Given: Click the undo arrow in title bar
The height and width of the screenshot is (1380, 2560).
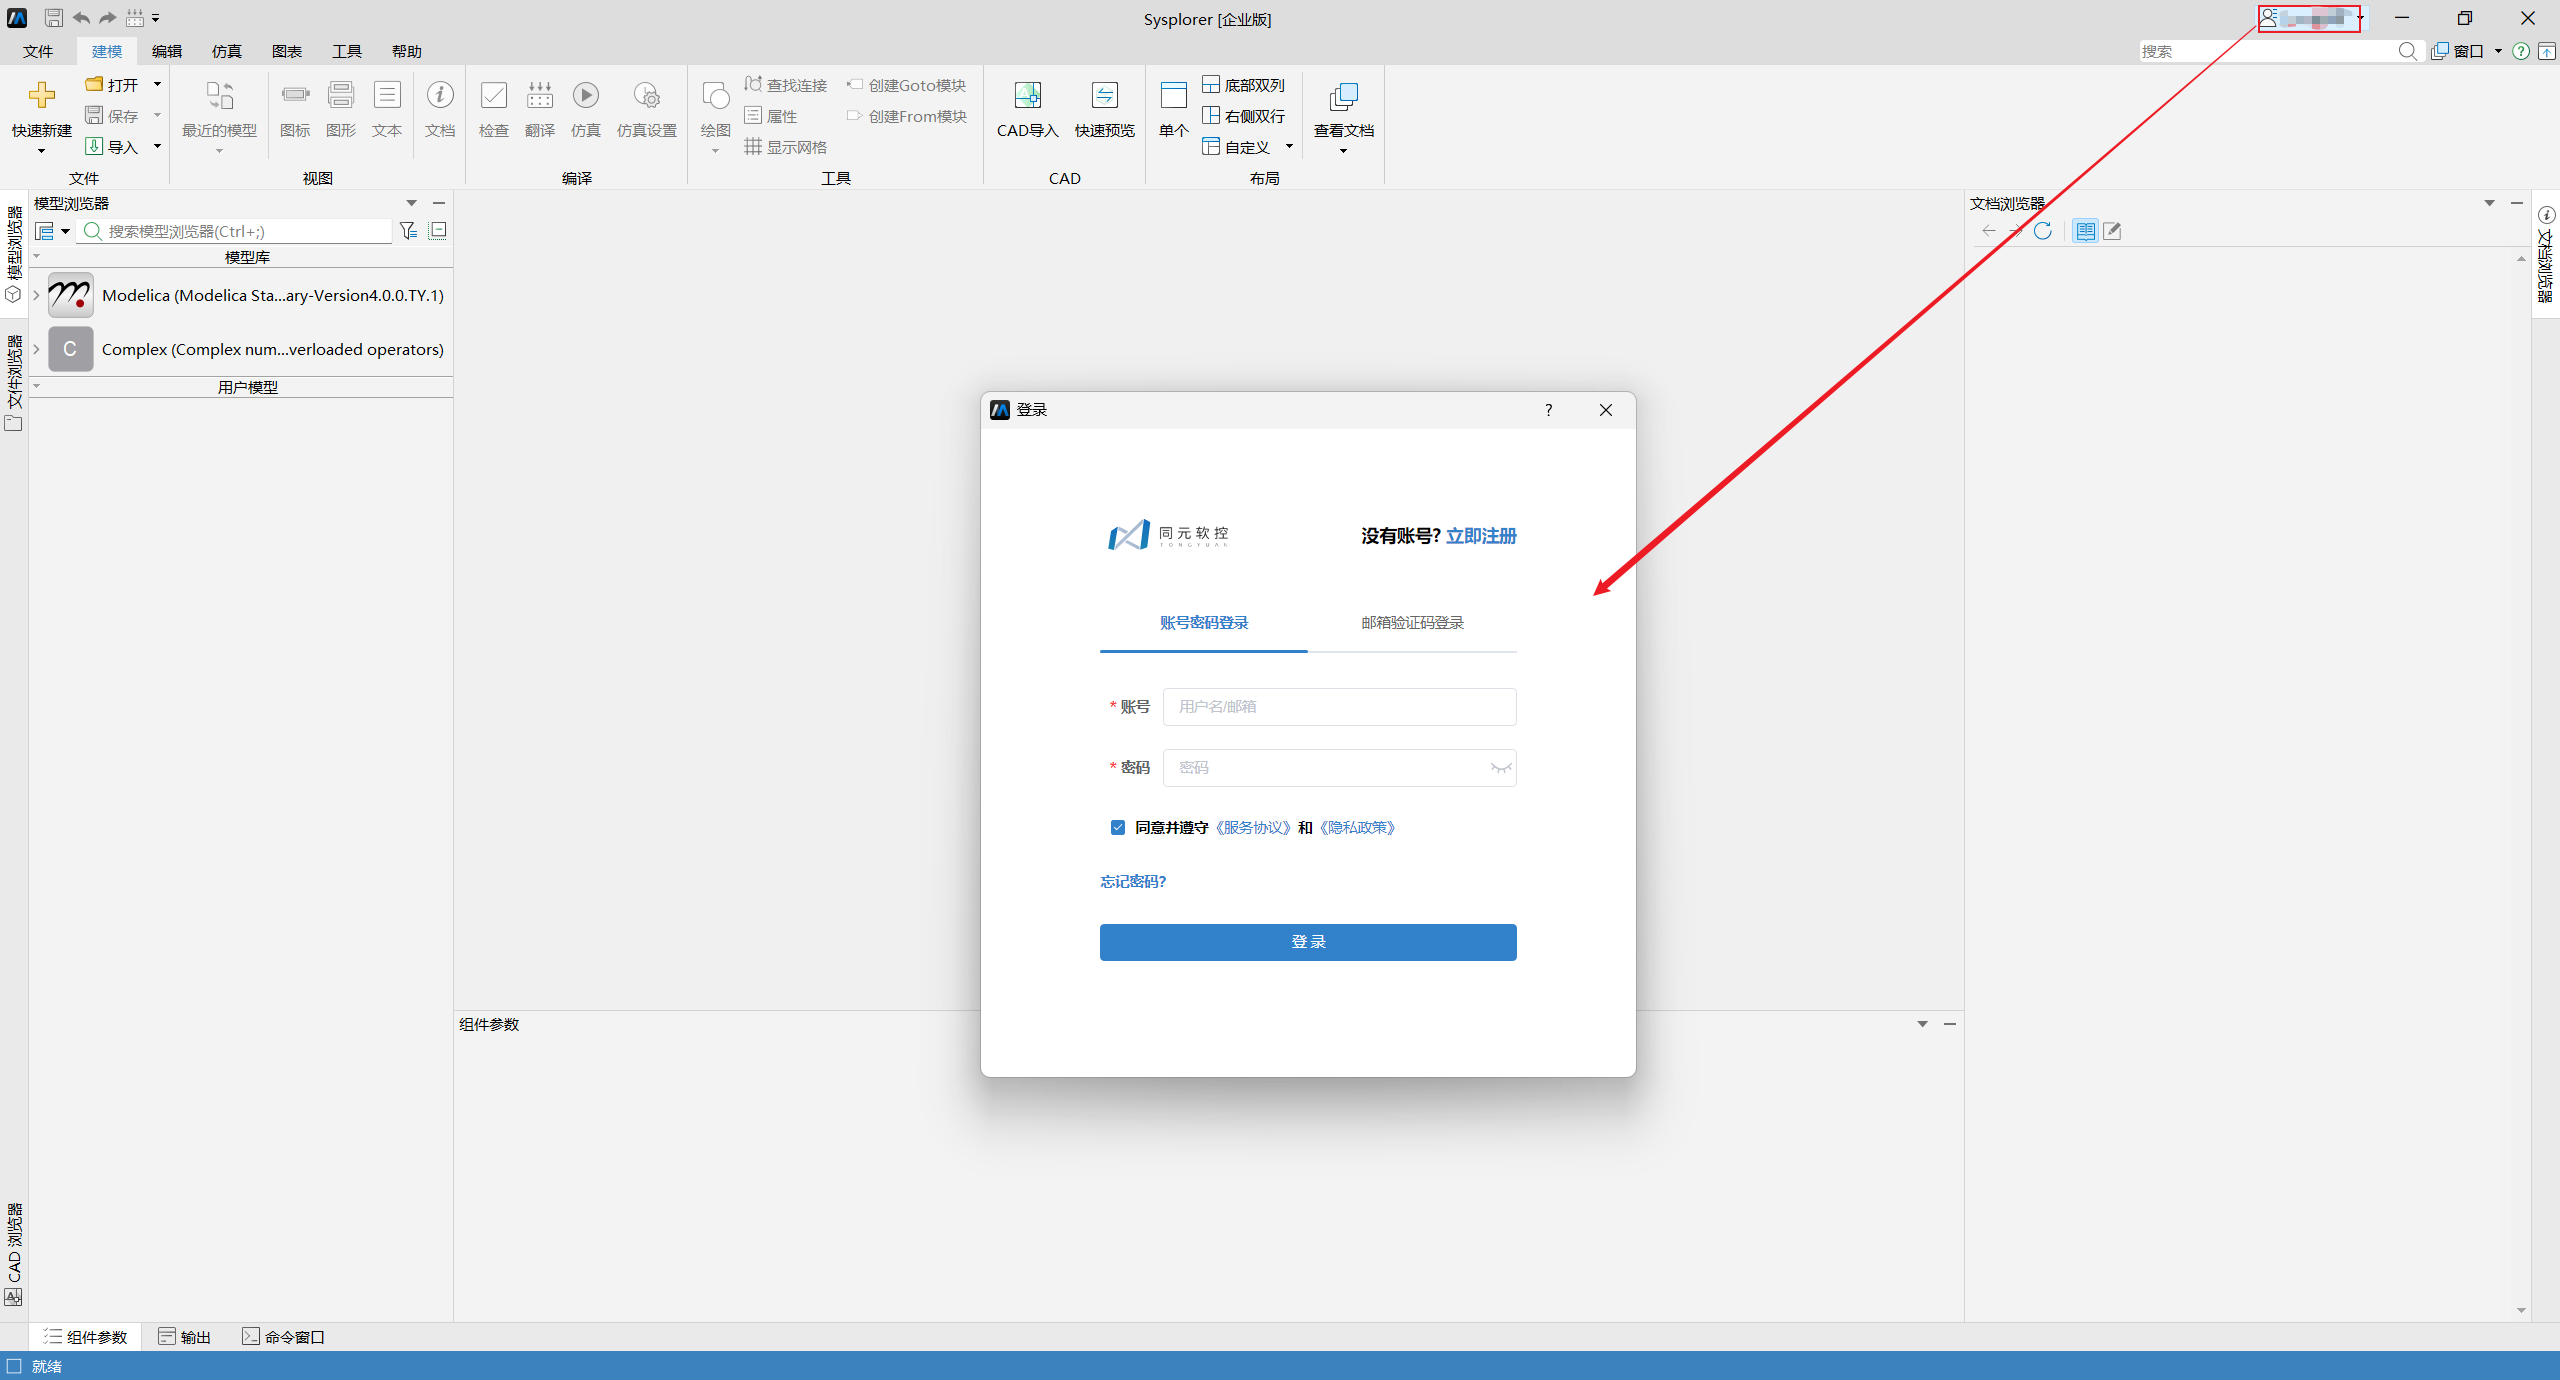Looking at the screenshot, I should pos(81,18).
